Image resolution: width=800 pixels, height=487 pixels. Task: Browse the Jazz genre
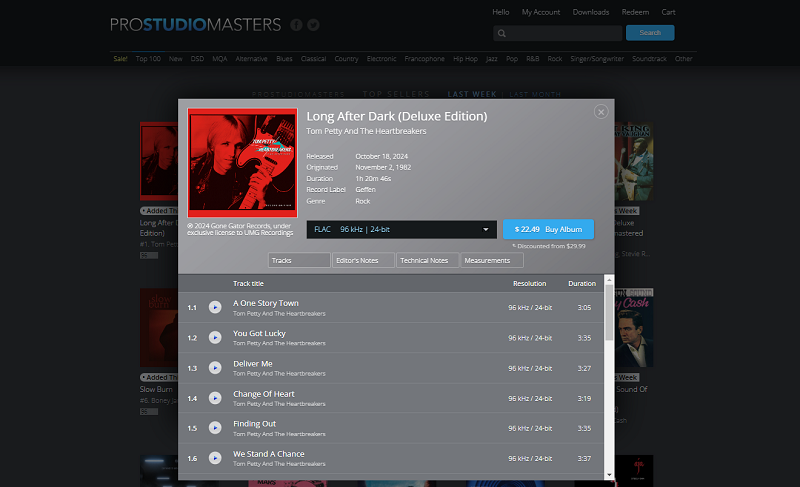[x=492, y=59]
